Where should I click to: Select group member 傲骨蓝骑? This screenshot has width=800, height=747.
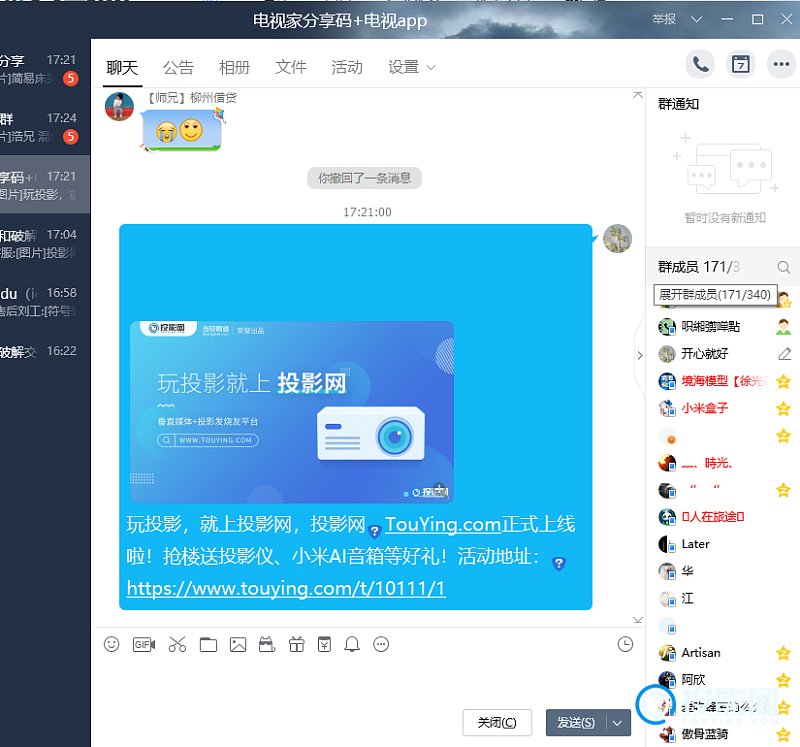(x=705, y=734)
